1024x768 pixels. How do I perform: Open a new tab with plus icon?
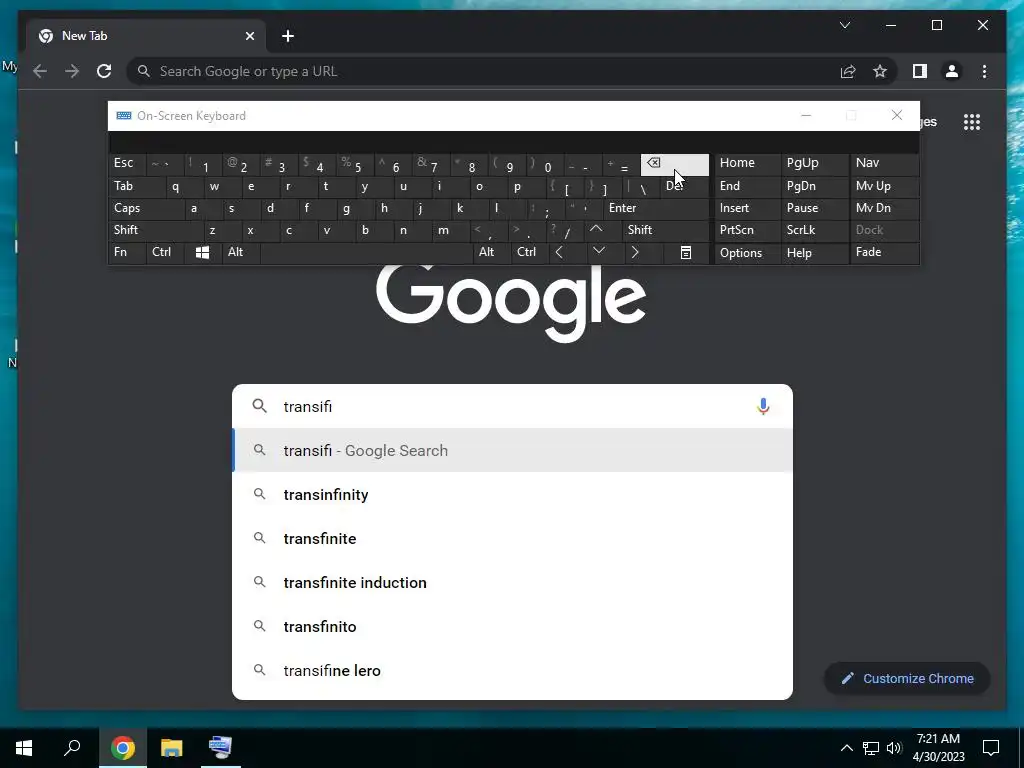(x=288, y=36)
